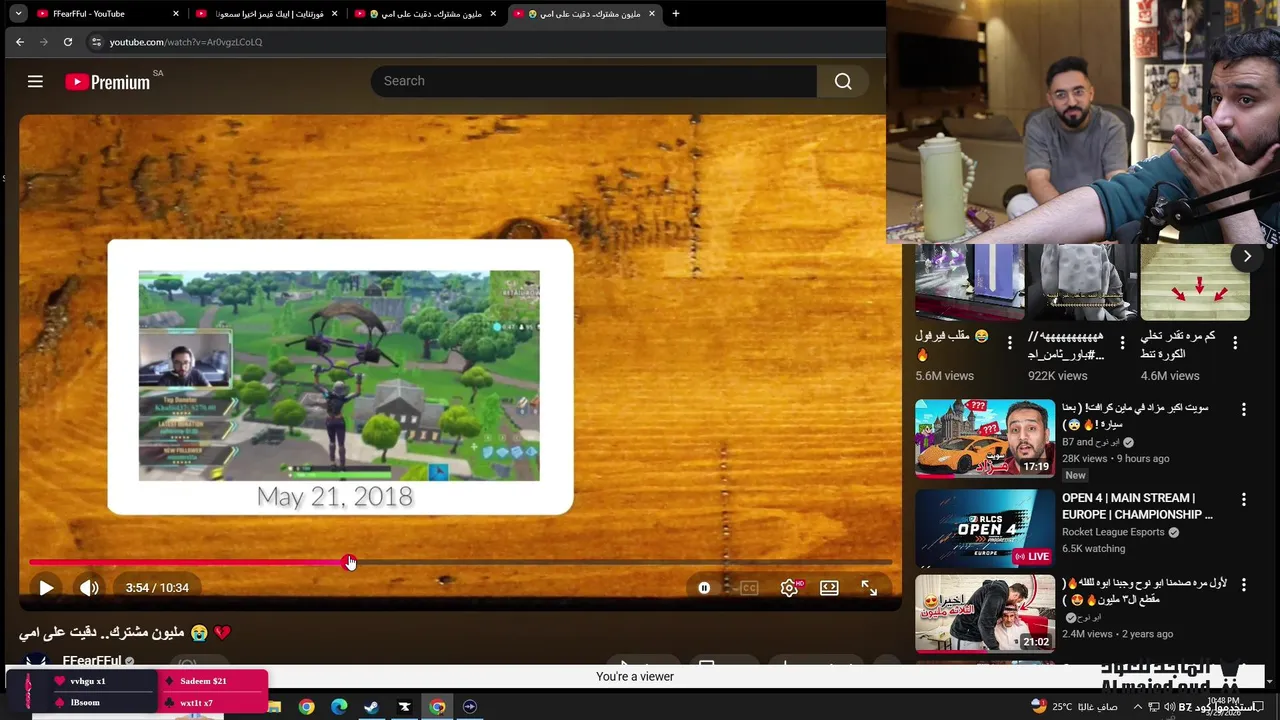Expand hidden system tray icons
The height and width of the screenshot is (720, 1280).
coord(1137,707)
